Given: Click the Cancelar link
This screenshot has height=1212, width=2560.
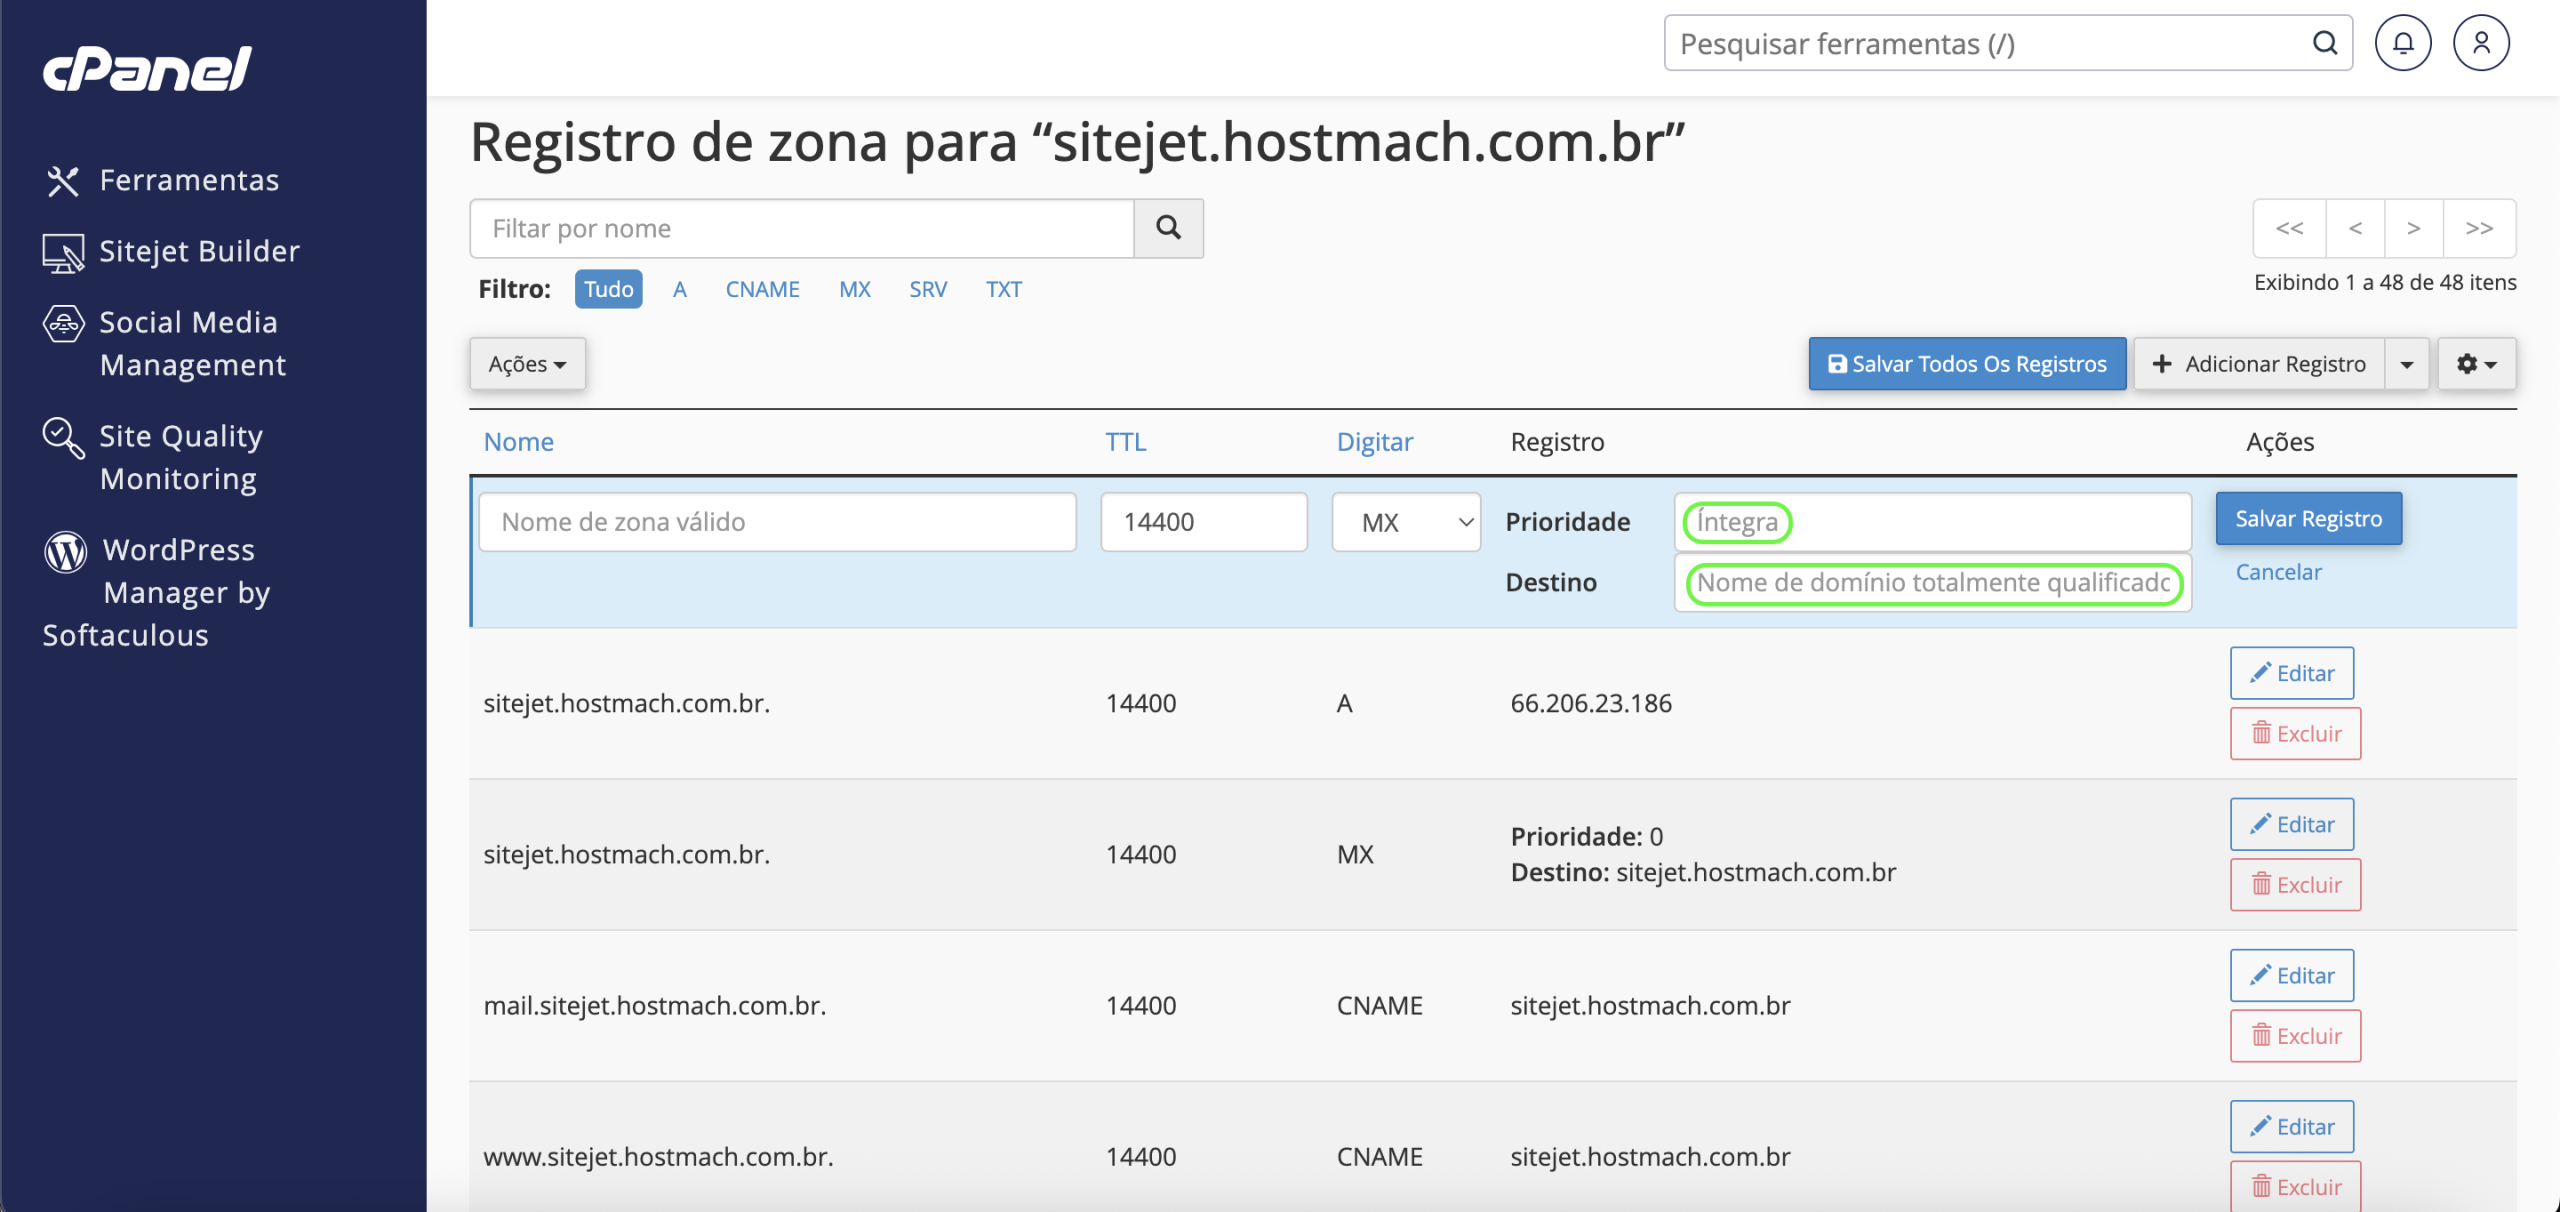Looking at the screenshot, I should click(2278, 572).
